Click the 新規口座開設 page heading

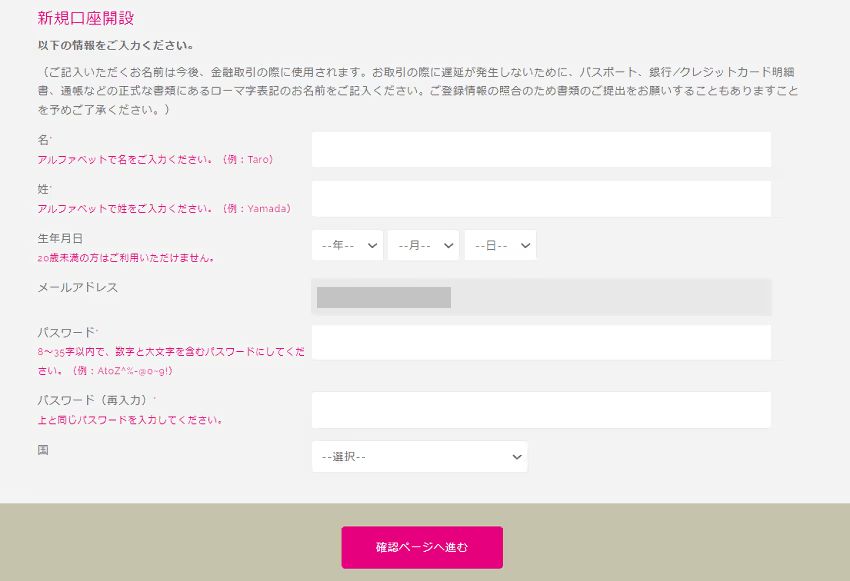tap(84, 18)
